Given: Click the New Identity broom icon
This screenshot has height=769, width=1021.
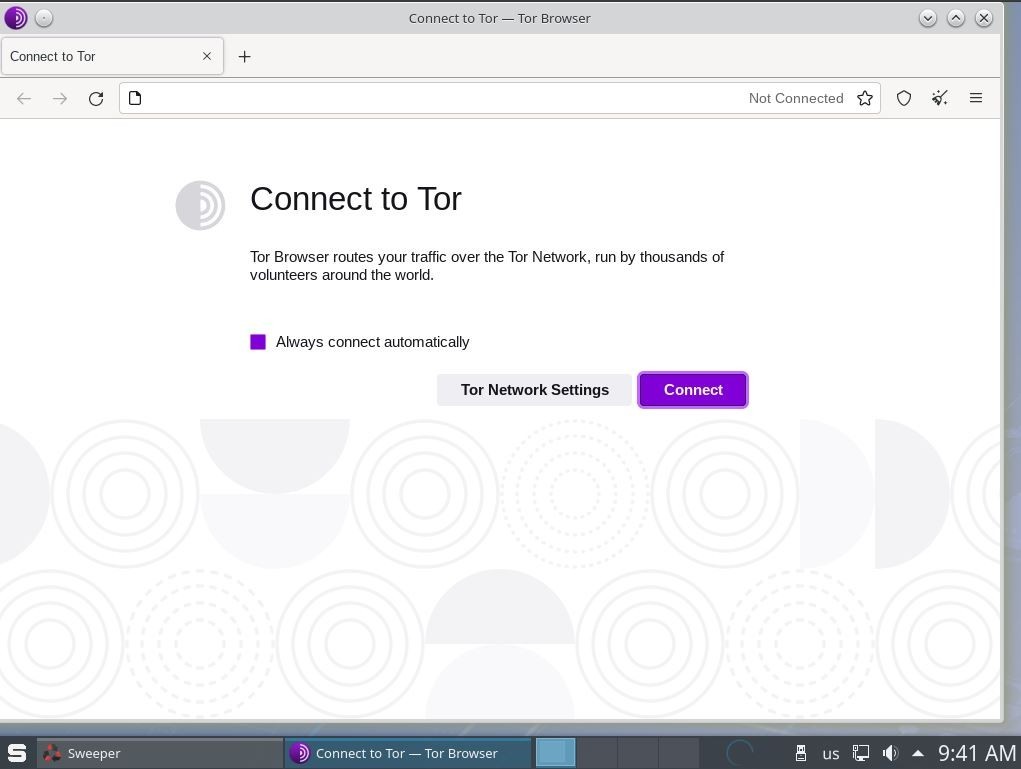Looking at the screenshot, I should 940,98.
